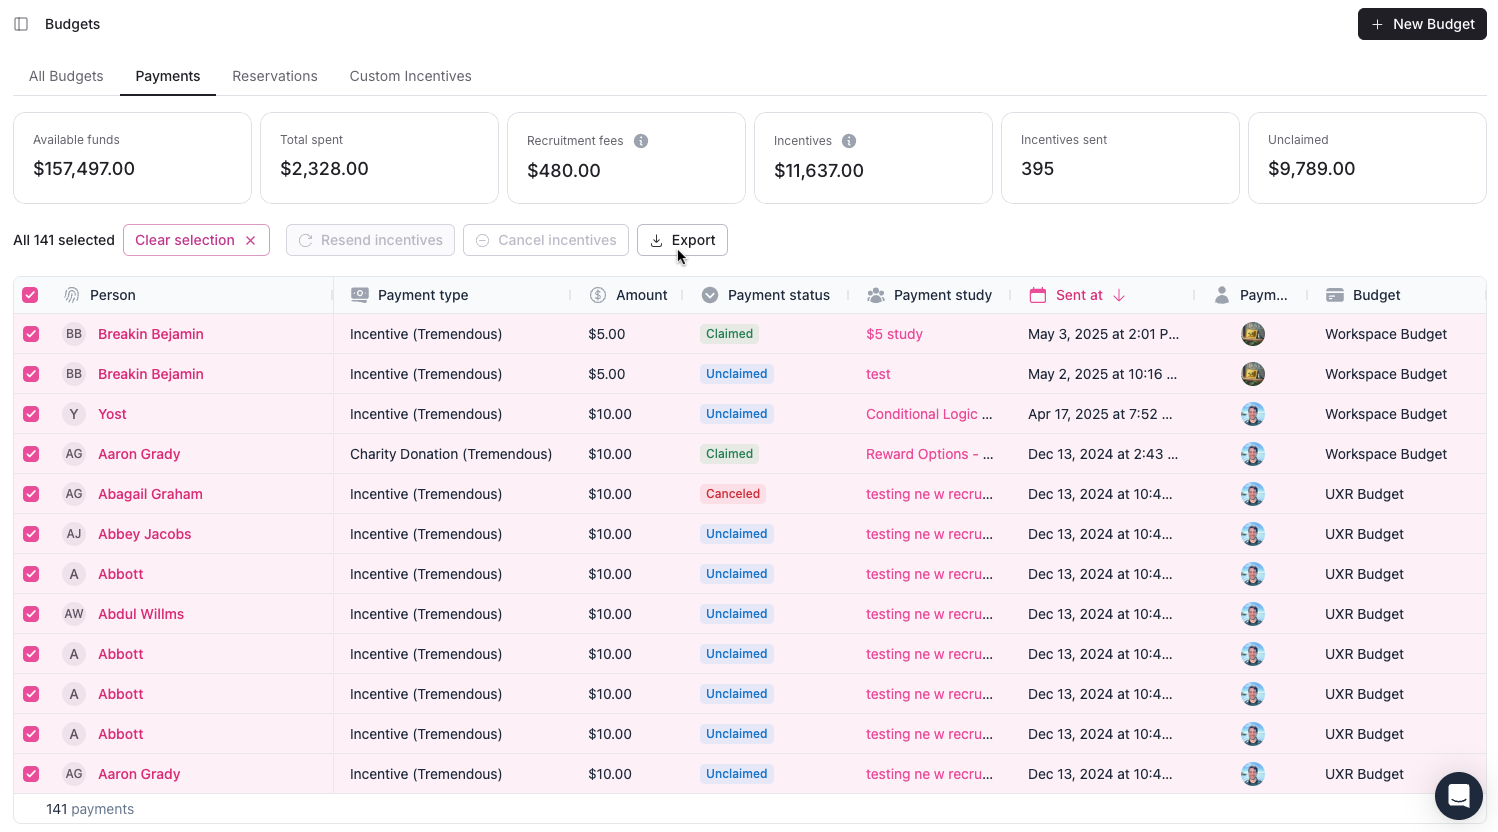
Task: Switch to the Reservations tab
Action: (274, 76)
